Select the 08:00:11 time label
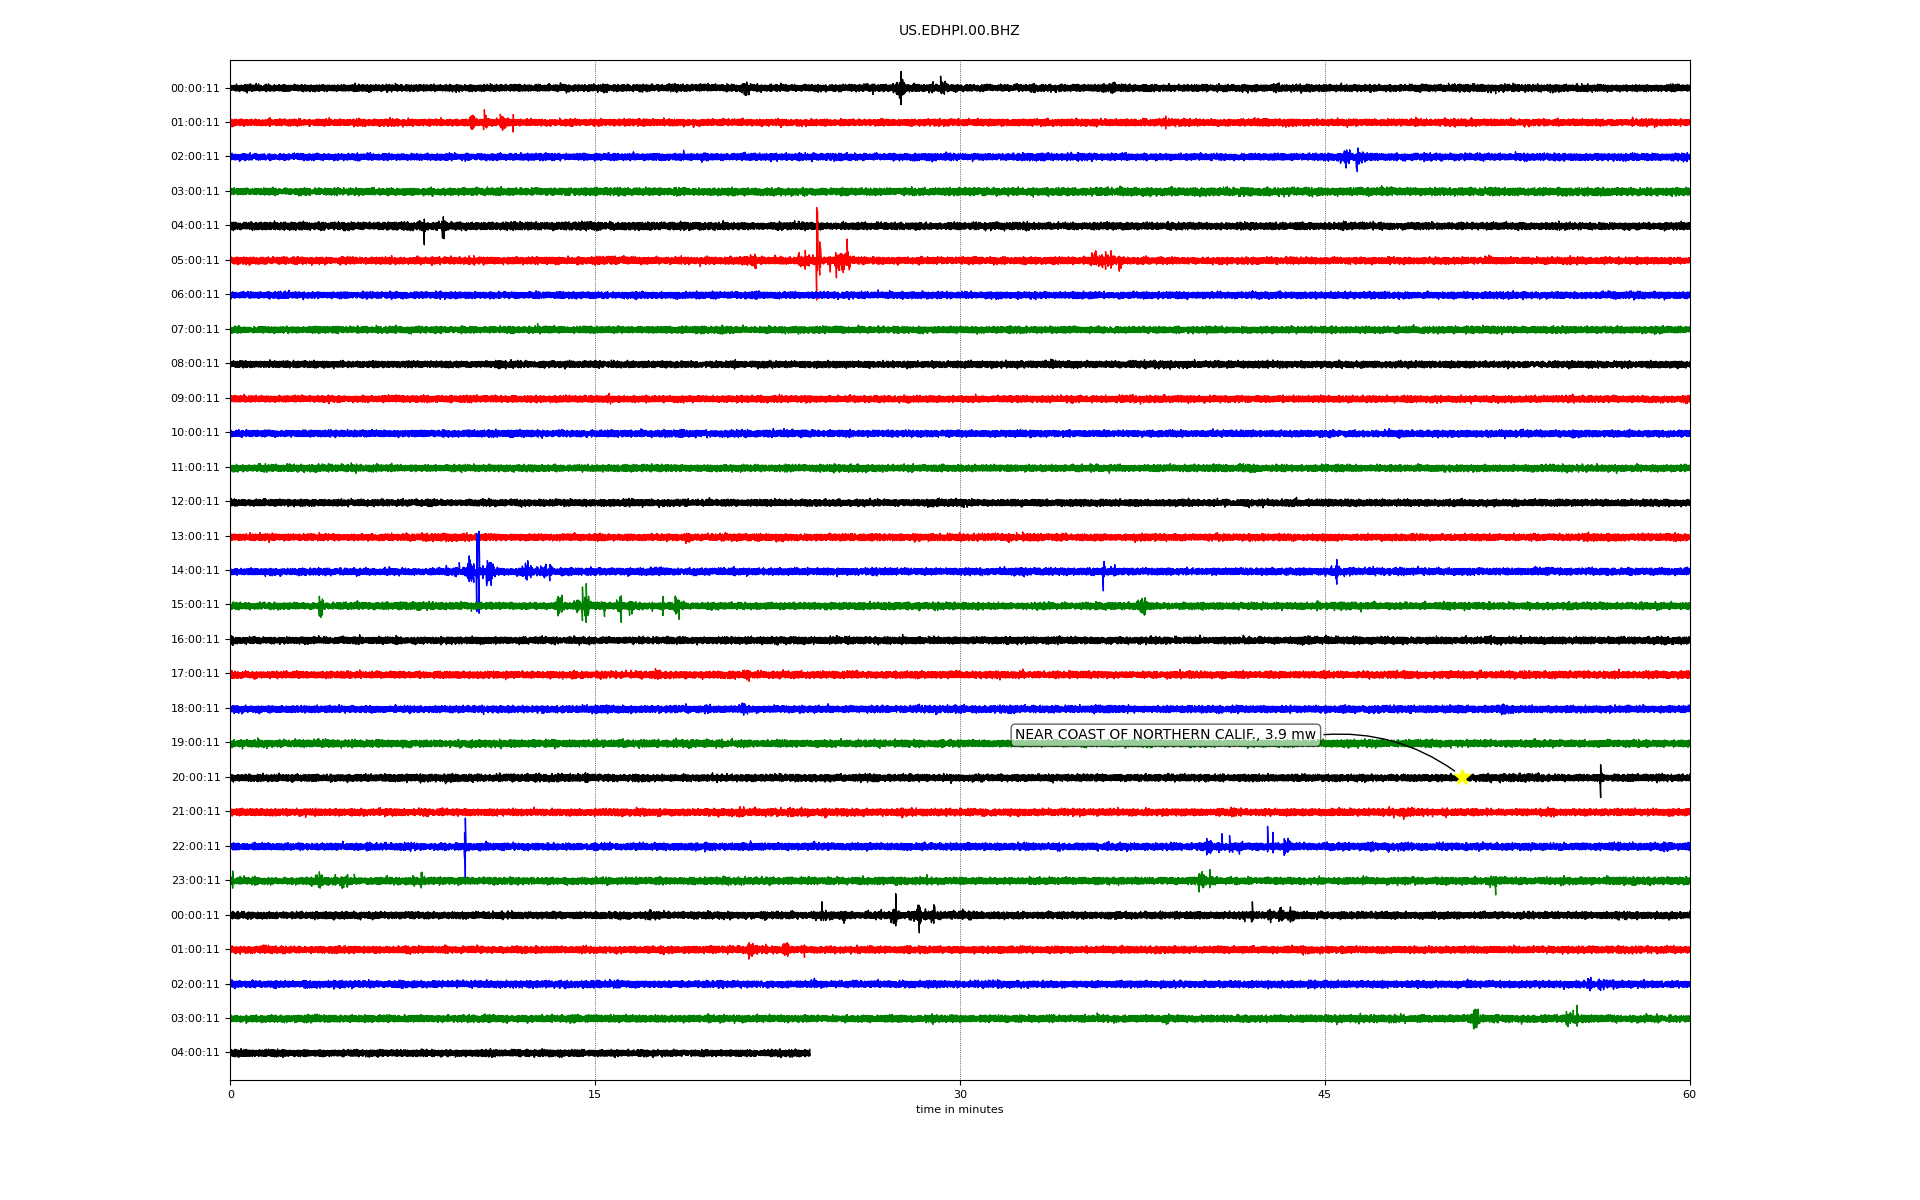The width and height of the screenshot is (1920, 1200). coord(195,364)
